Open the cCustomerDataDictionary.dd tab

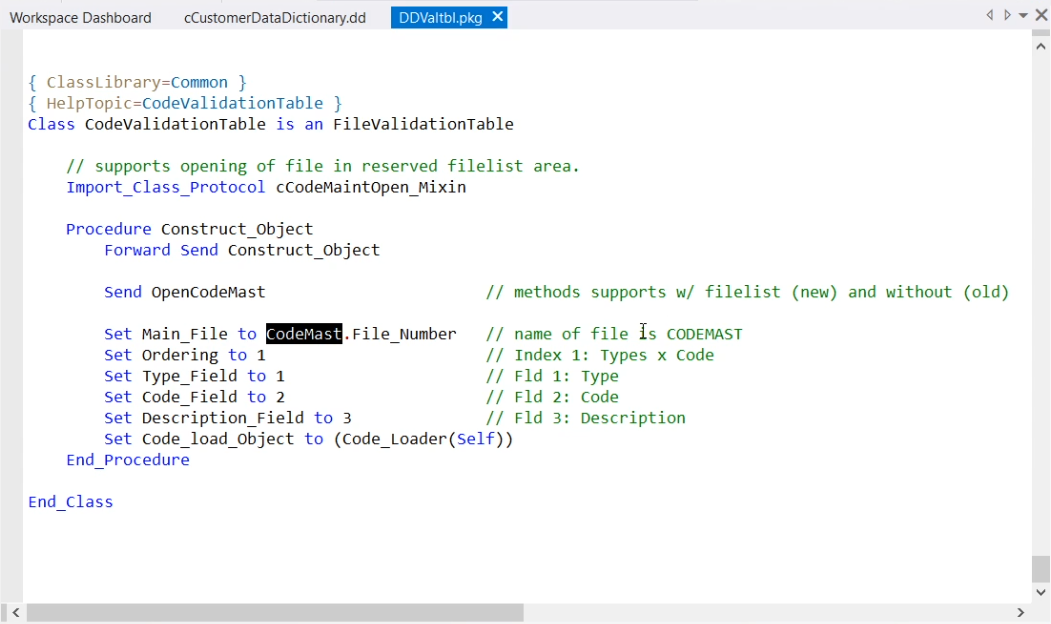pos(275,18)
